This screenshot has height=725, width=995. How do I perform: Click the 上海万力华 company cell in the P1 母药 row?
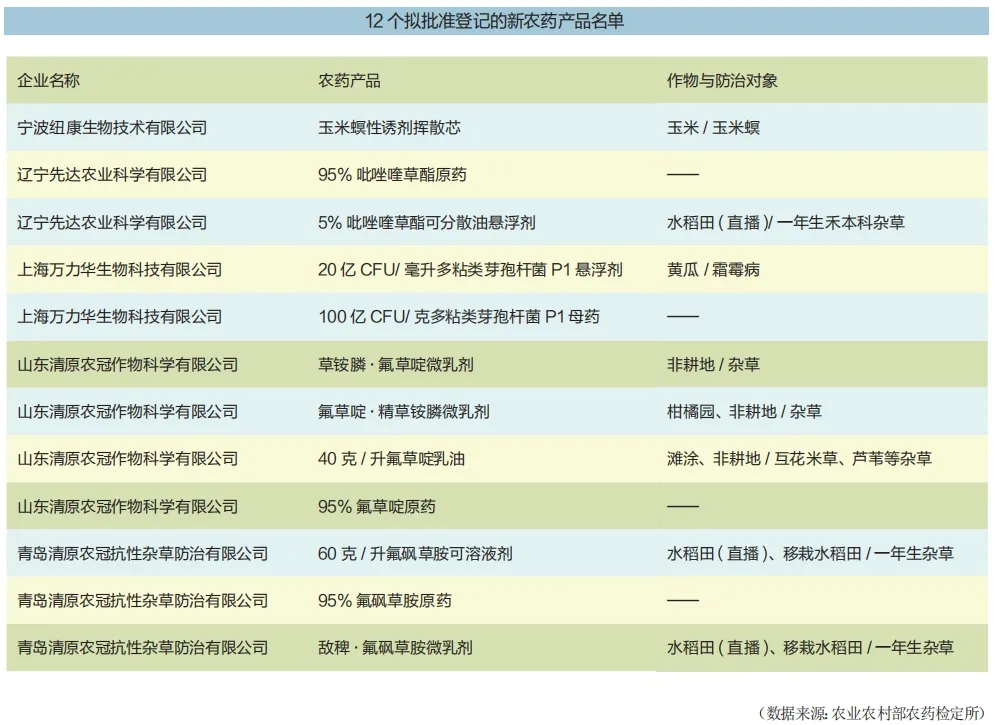[x=120, y=317]
